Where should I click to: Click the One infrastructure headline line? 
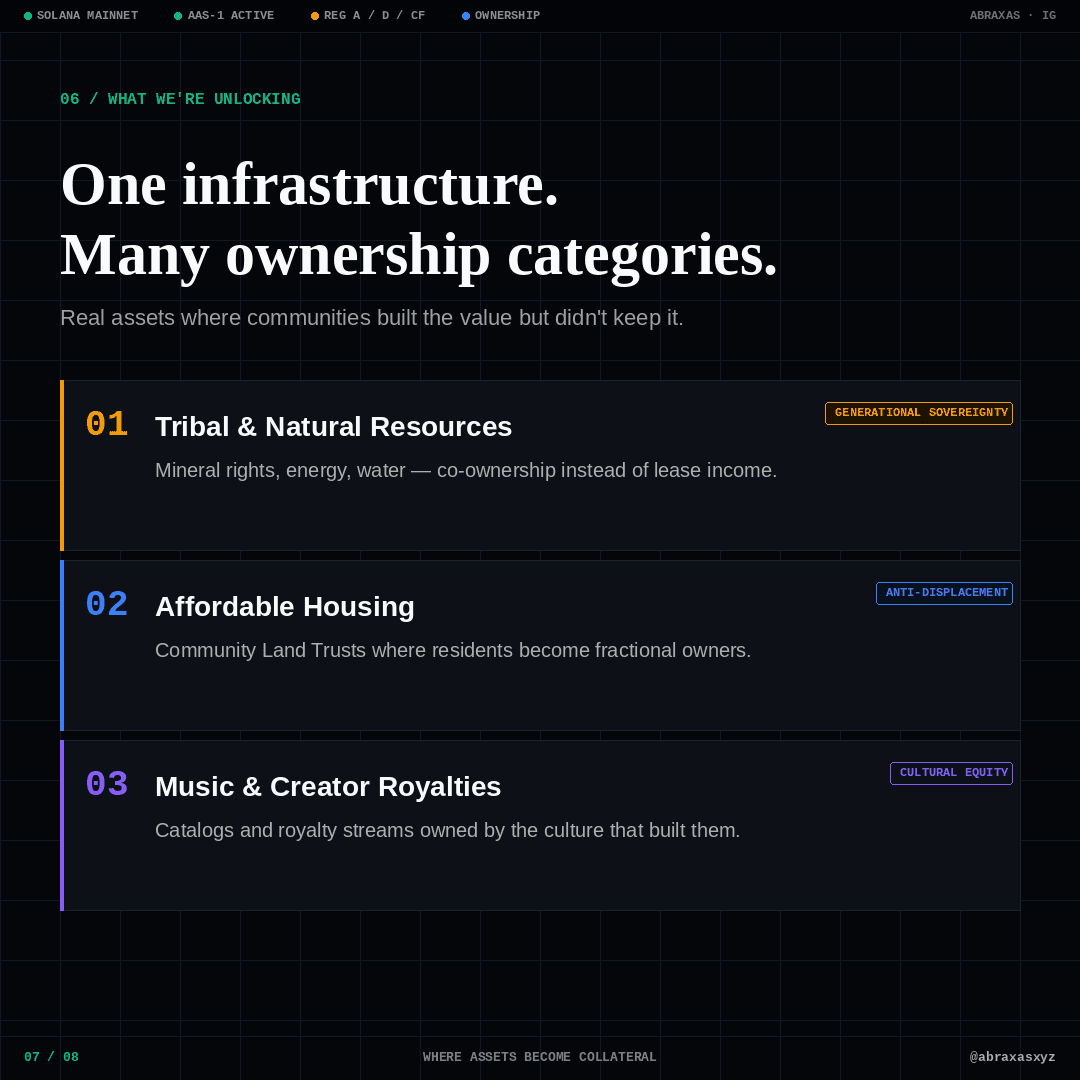pyautogui.click(x=310, y=185)
